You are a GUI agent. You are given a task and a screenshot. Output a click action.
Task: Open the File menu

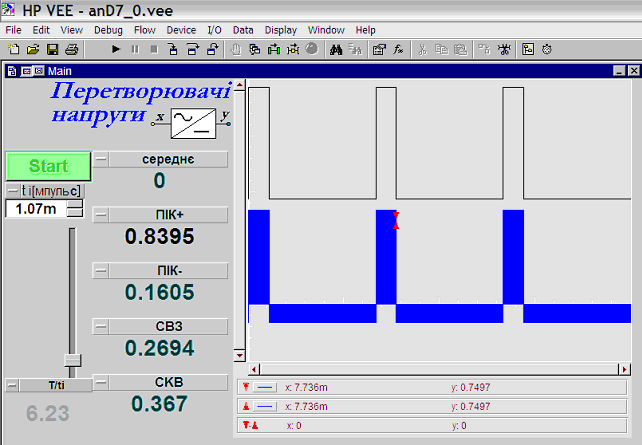click(13, 30)
